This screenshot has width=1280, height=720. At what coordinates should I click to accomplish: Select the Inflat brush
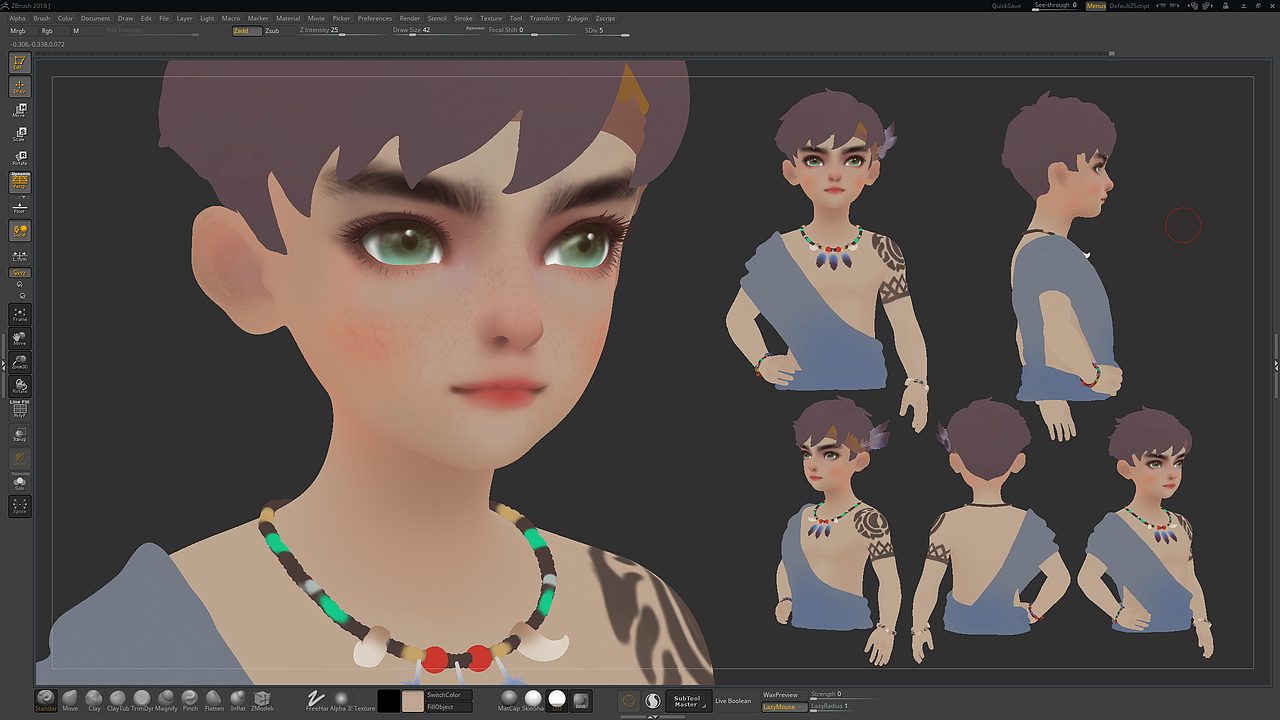237,700
